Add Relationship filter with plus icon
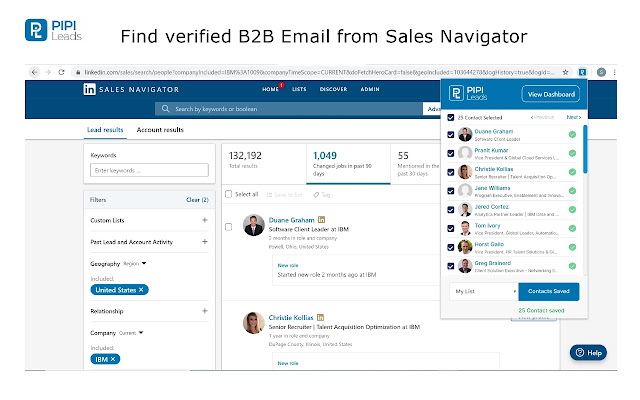Viewport: 640px width, 400px height. pyautogui.click(x=205, y=311)
